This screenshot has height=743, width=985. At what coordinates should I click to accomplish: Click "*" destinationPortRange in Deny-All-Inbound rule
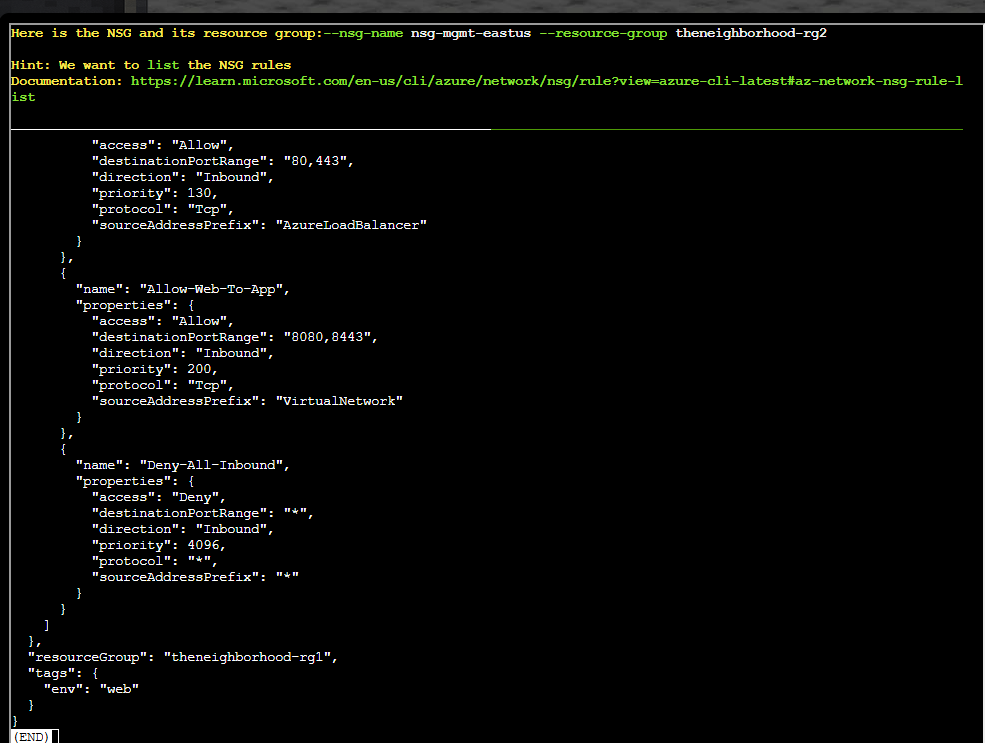(x=295, y=513)
